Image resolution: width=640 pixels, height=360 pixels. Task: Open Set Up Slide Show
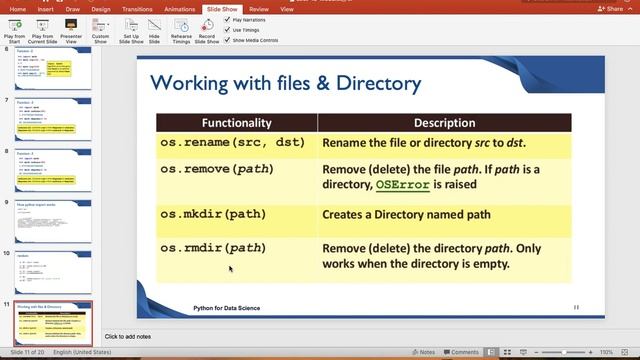131,31
